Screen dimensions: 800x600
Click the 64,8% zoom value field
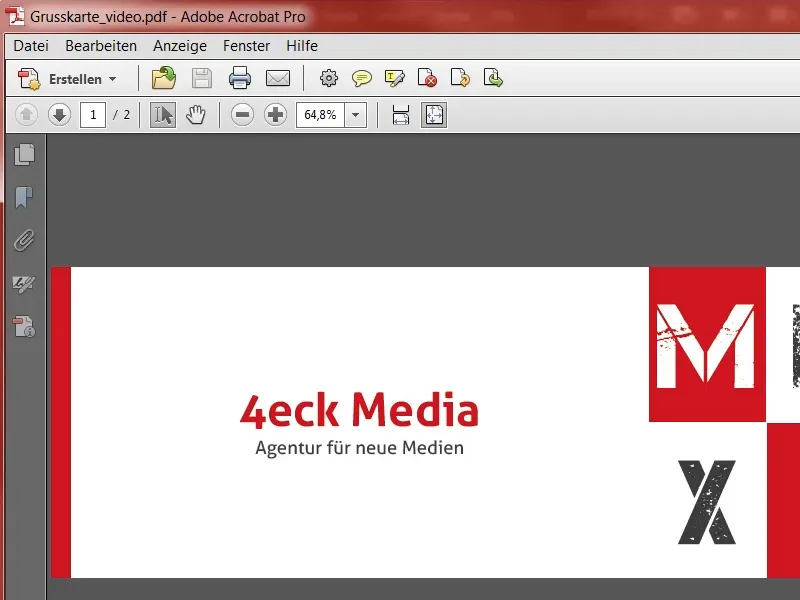320,115
